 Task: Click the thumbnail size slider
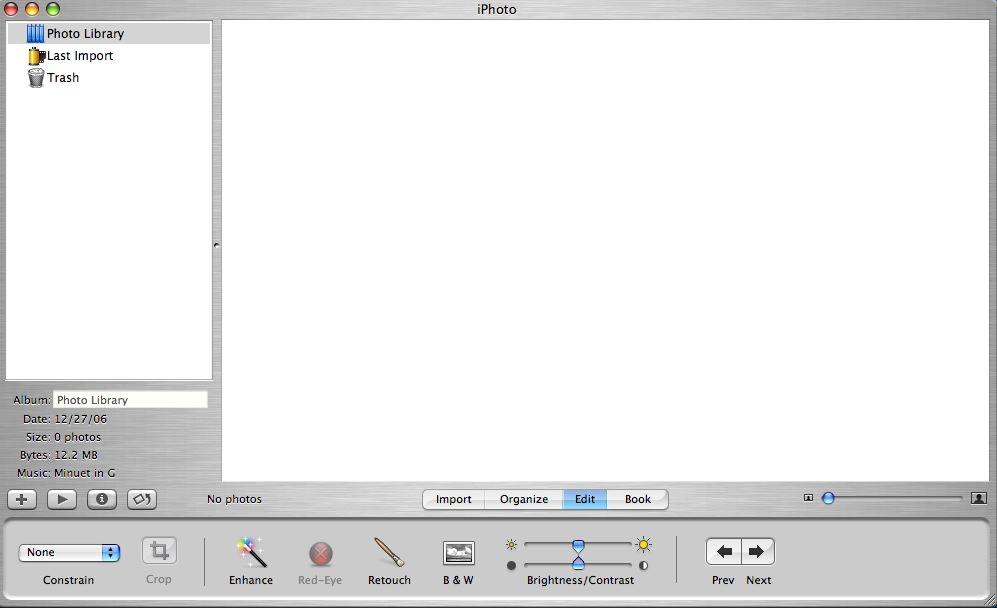click(x=892, y=498)
